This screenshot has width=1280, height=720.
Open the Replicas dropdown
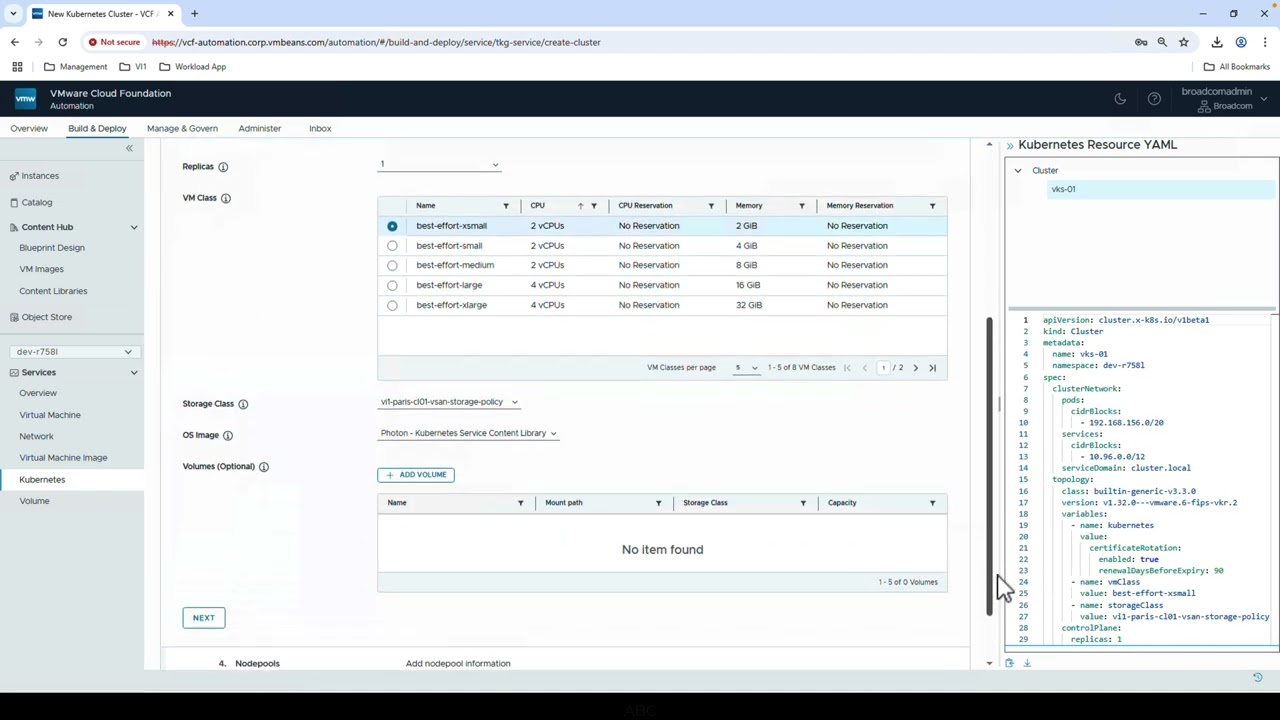tap(438, 165)
